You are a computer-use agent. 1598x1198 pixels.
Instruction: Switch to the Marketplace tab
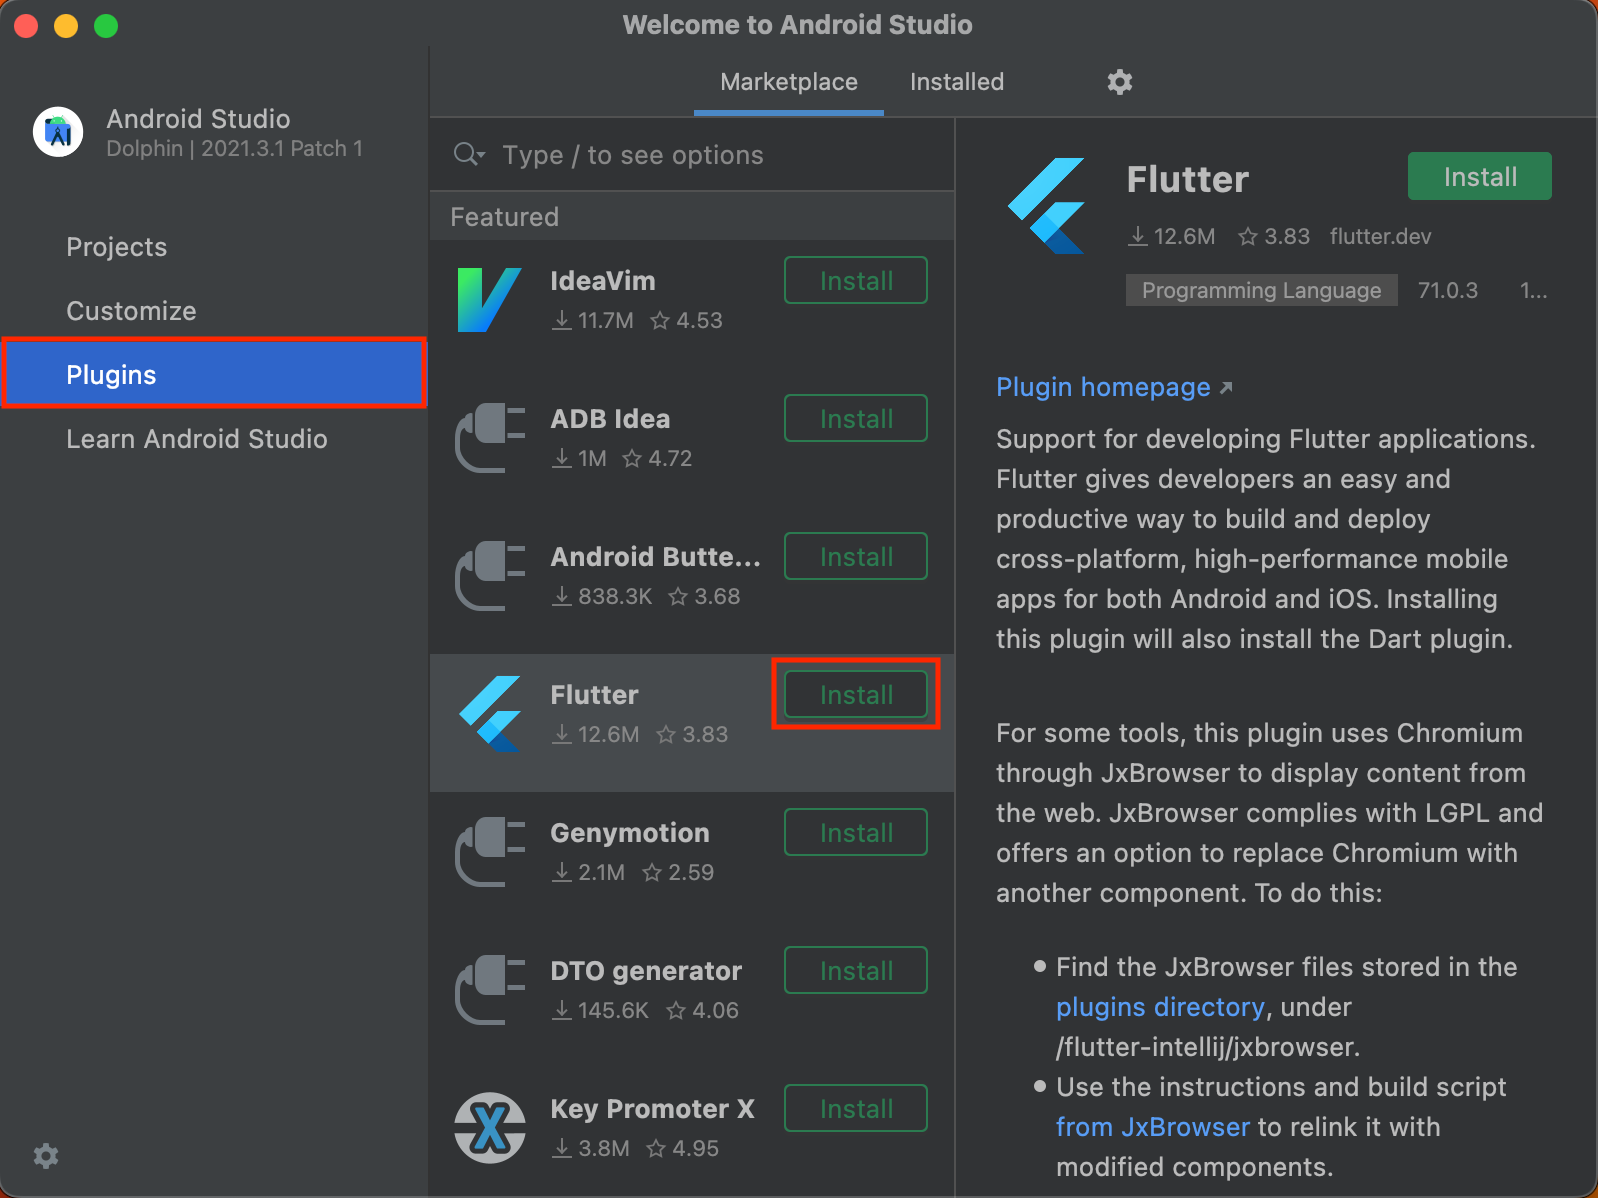click(x=789, y=82)
